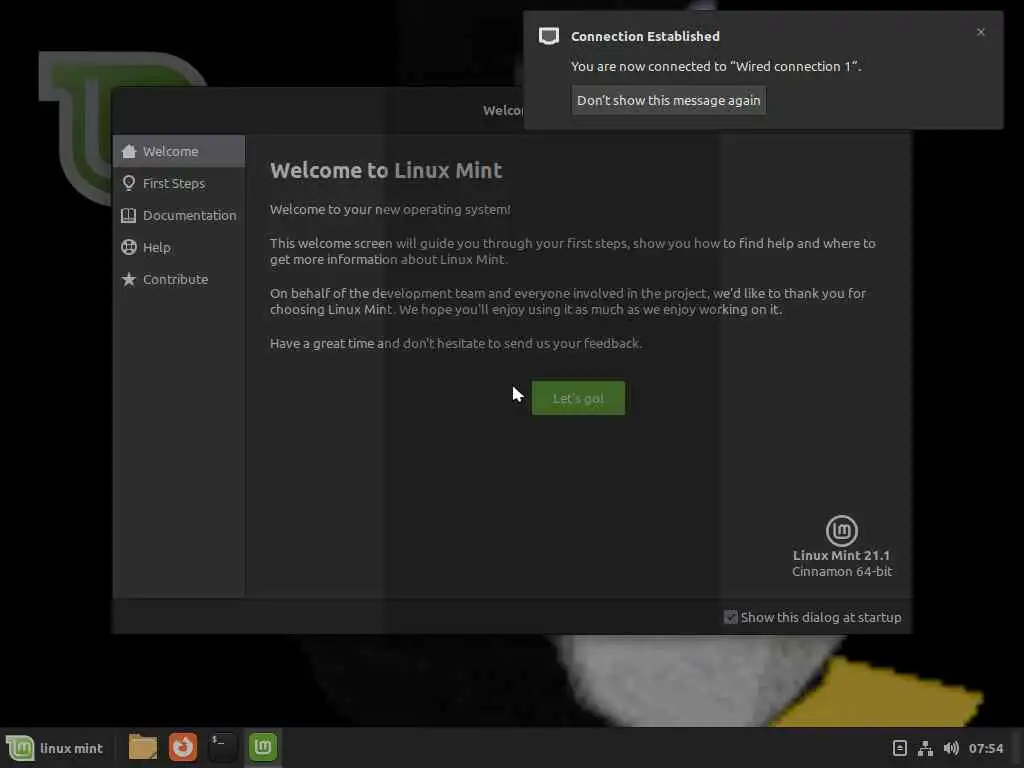This screenshot has width=1024, height=768.
Task: Click the Cinnamon 64-bit edition text
Action: pyautogui.click(x=842, y=571)
